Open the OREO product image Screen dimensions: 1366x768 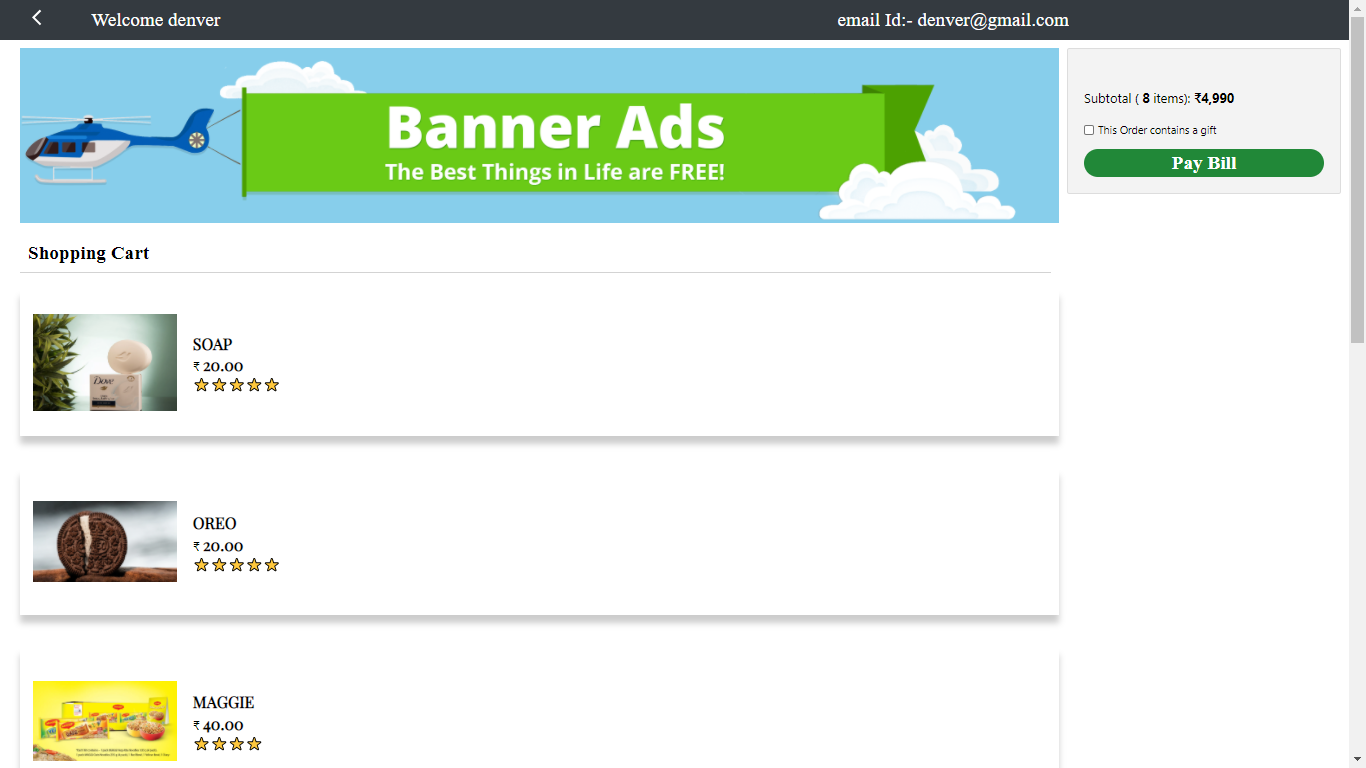pyautogui.click(x=105, y=541)
